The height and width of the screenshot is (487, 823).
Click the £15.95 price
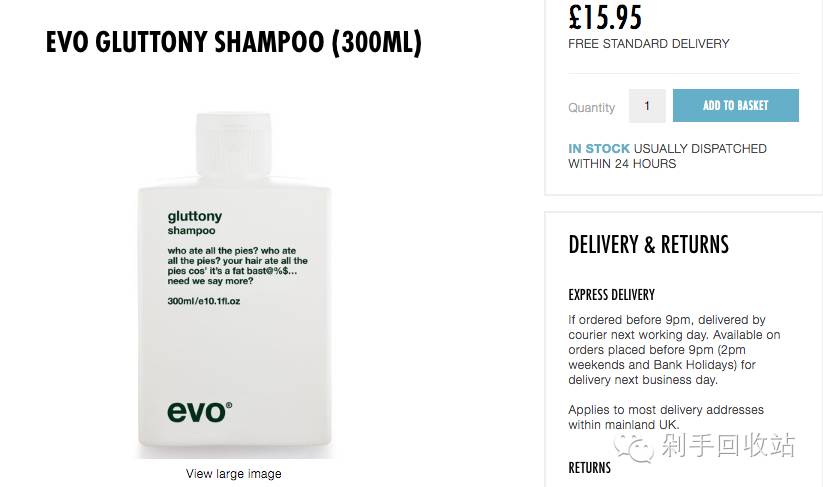605,17
